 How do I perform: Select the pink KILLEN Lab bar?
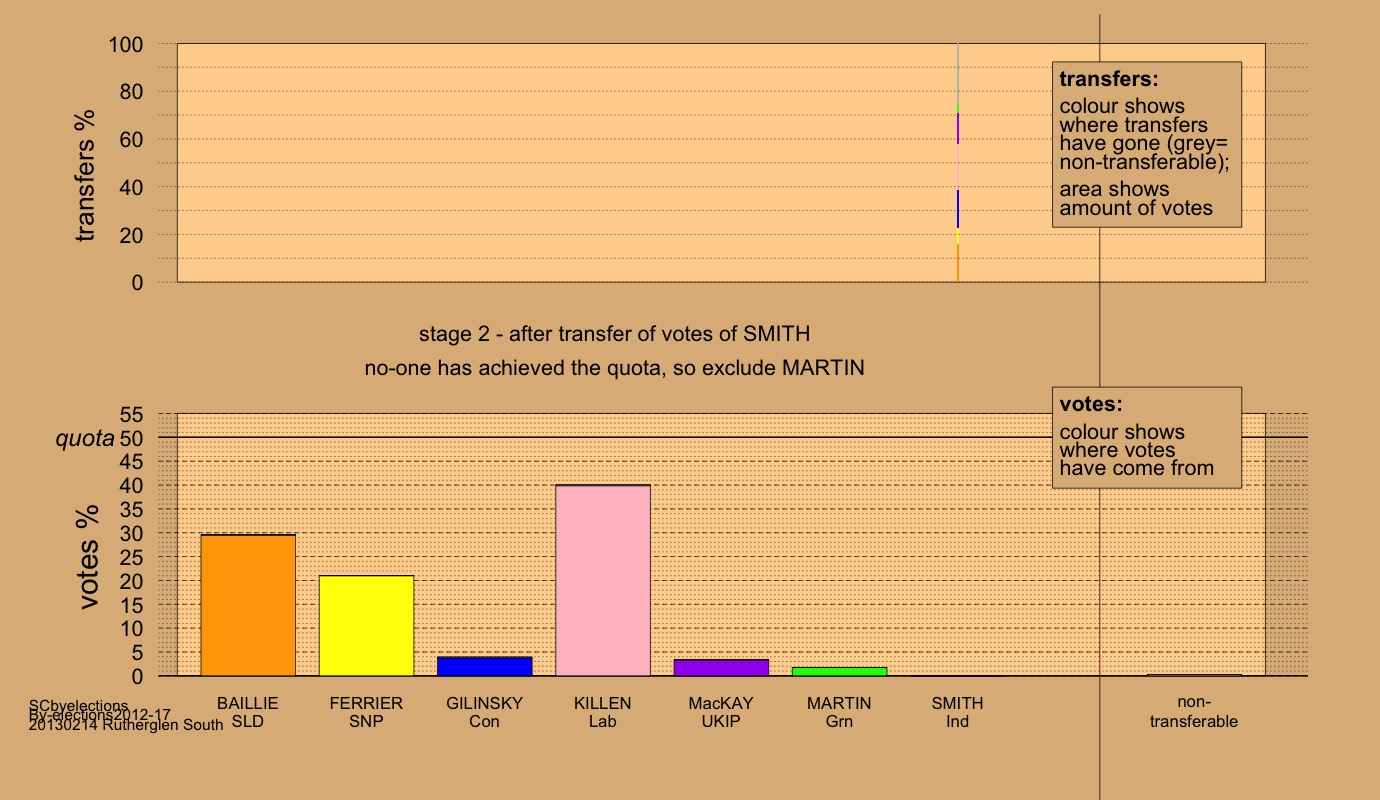[603, 580]
